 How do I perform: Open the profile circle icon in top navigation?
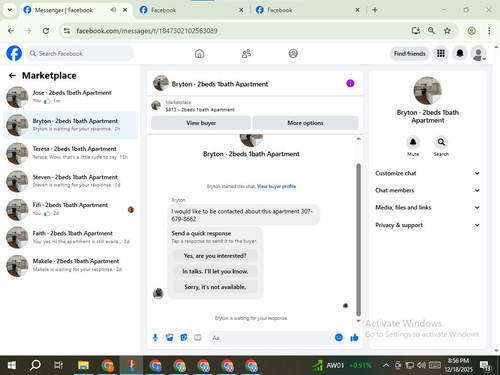tap(293, 53)
